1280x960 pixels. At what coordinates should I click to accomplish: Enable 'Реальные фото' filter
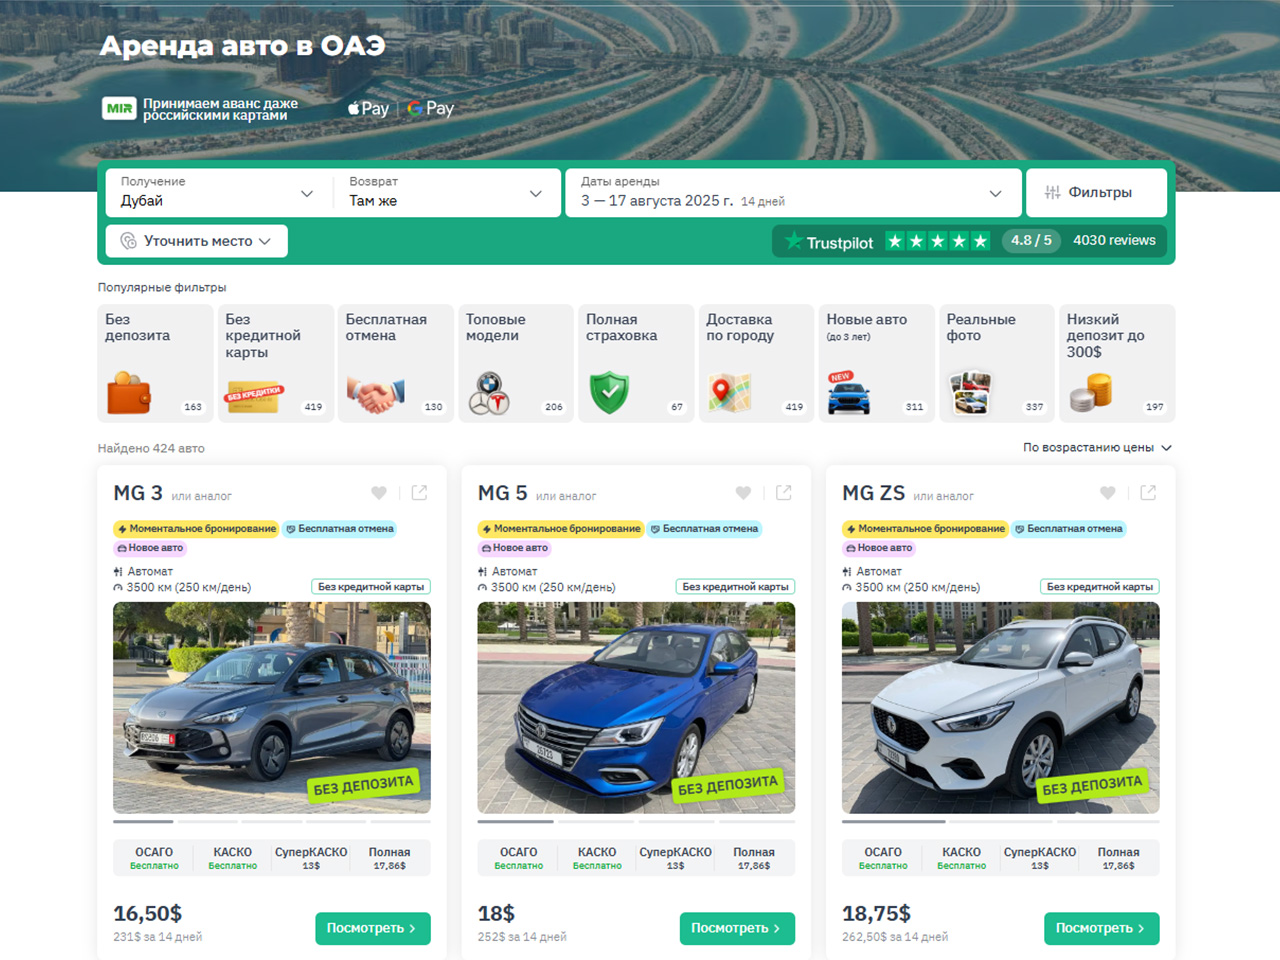[996, 363]
